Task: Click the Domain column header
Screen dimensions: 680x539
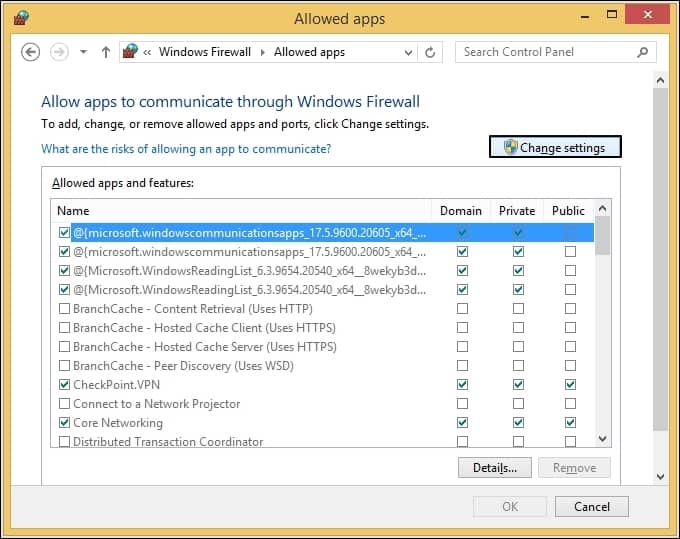Action: coord(461,211)
